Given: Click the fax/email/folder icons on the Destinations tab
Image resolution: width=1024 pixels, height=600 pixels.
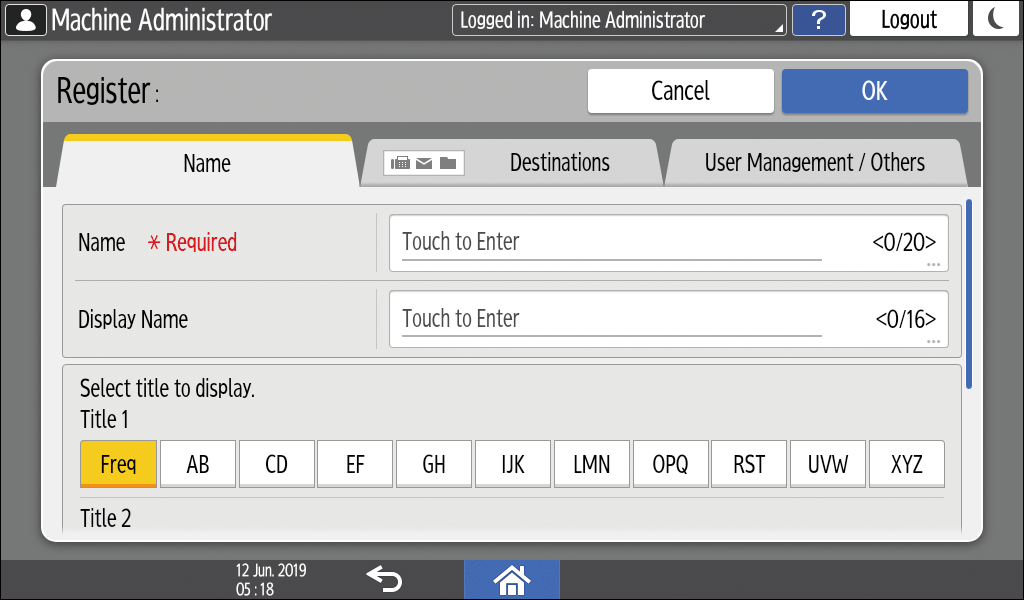Looking at the screenshot, I should tap(424, 163).
